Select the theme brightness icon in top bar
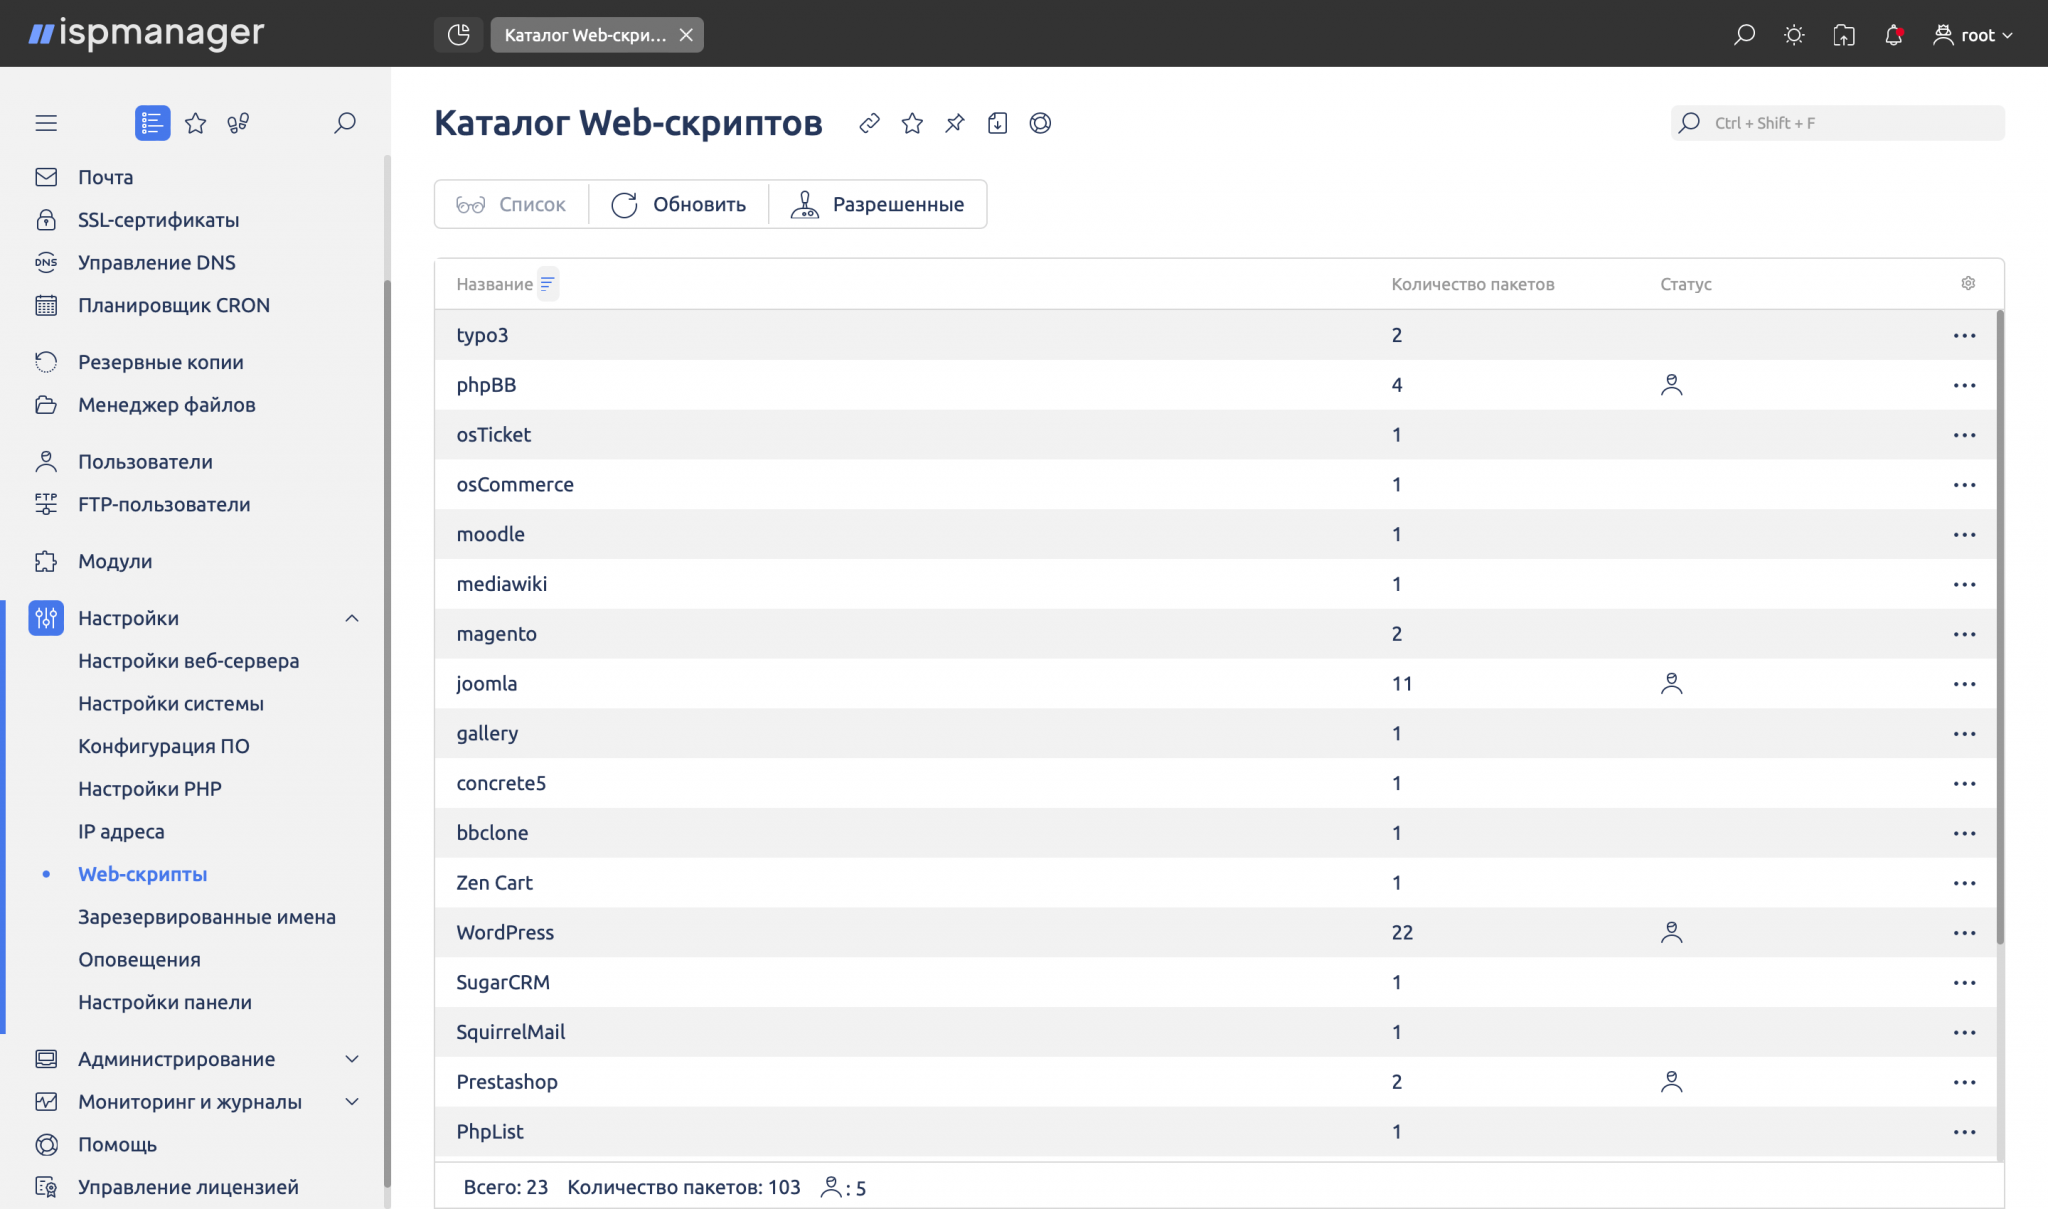Image resolution: width=2048 pixels, height=1209 pixels. (x=1794, y=34)
